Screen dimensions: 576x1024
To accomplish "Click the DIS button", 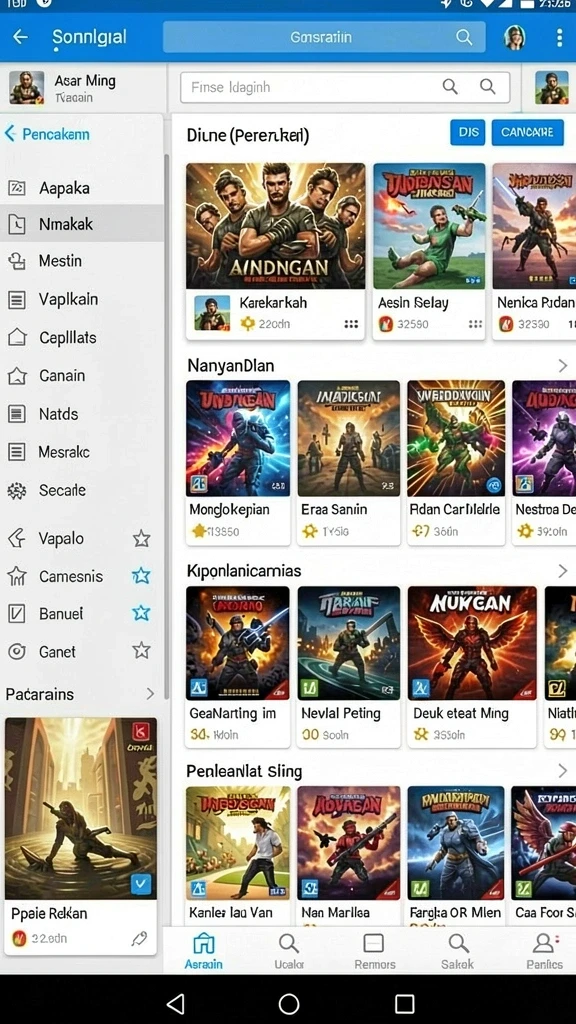I will coord(468,132).
